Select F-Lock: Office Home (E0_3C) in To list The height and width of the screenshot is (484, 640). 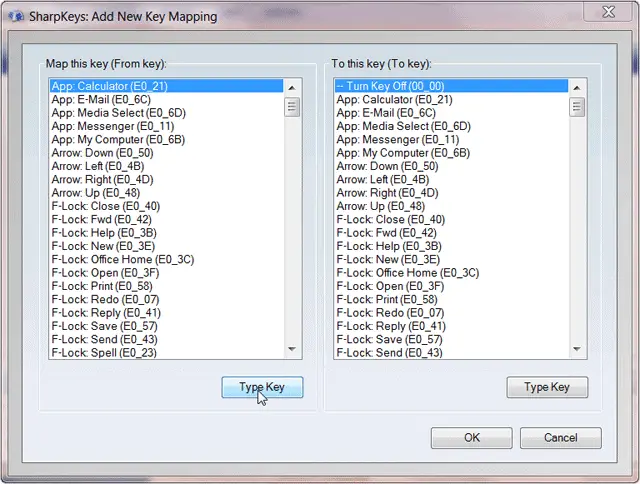(451, 273)
